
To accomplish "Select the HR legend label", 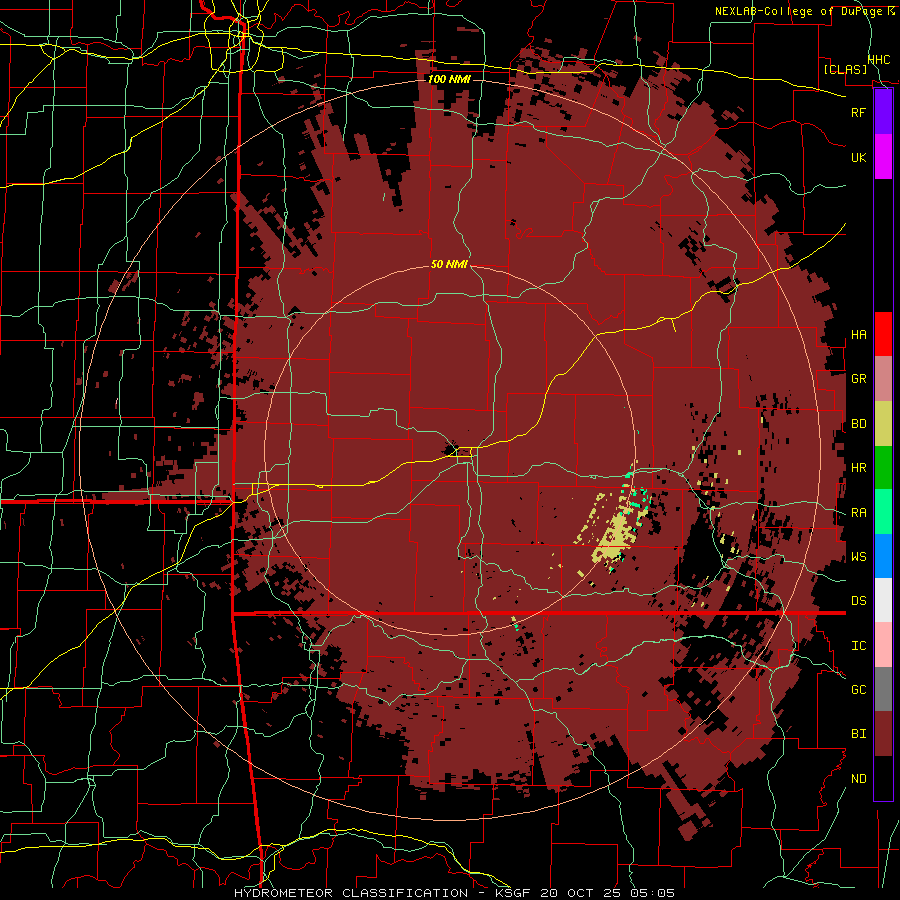I will [x=858, y=468].
